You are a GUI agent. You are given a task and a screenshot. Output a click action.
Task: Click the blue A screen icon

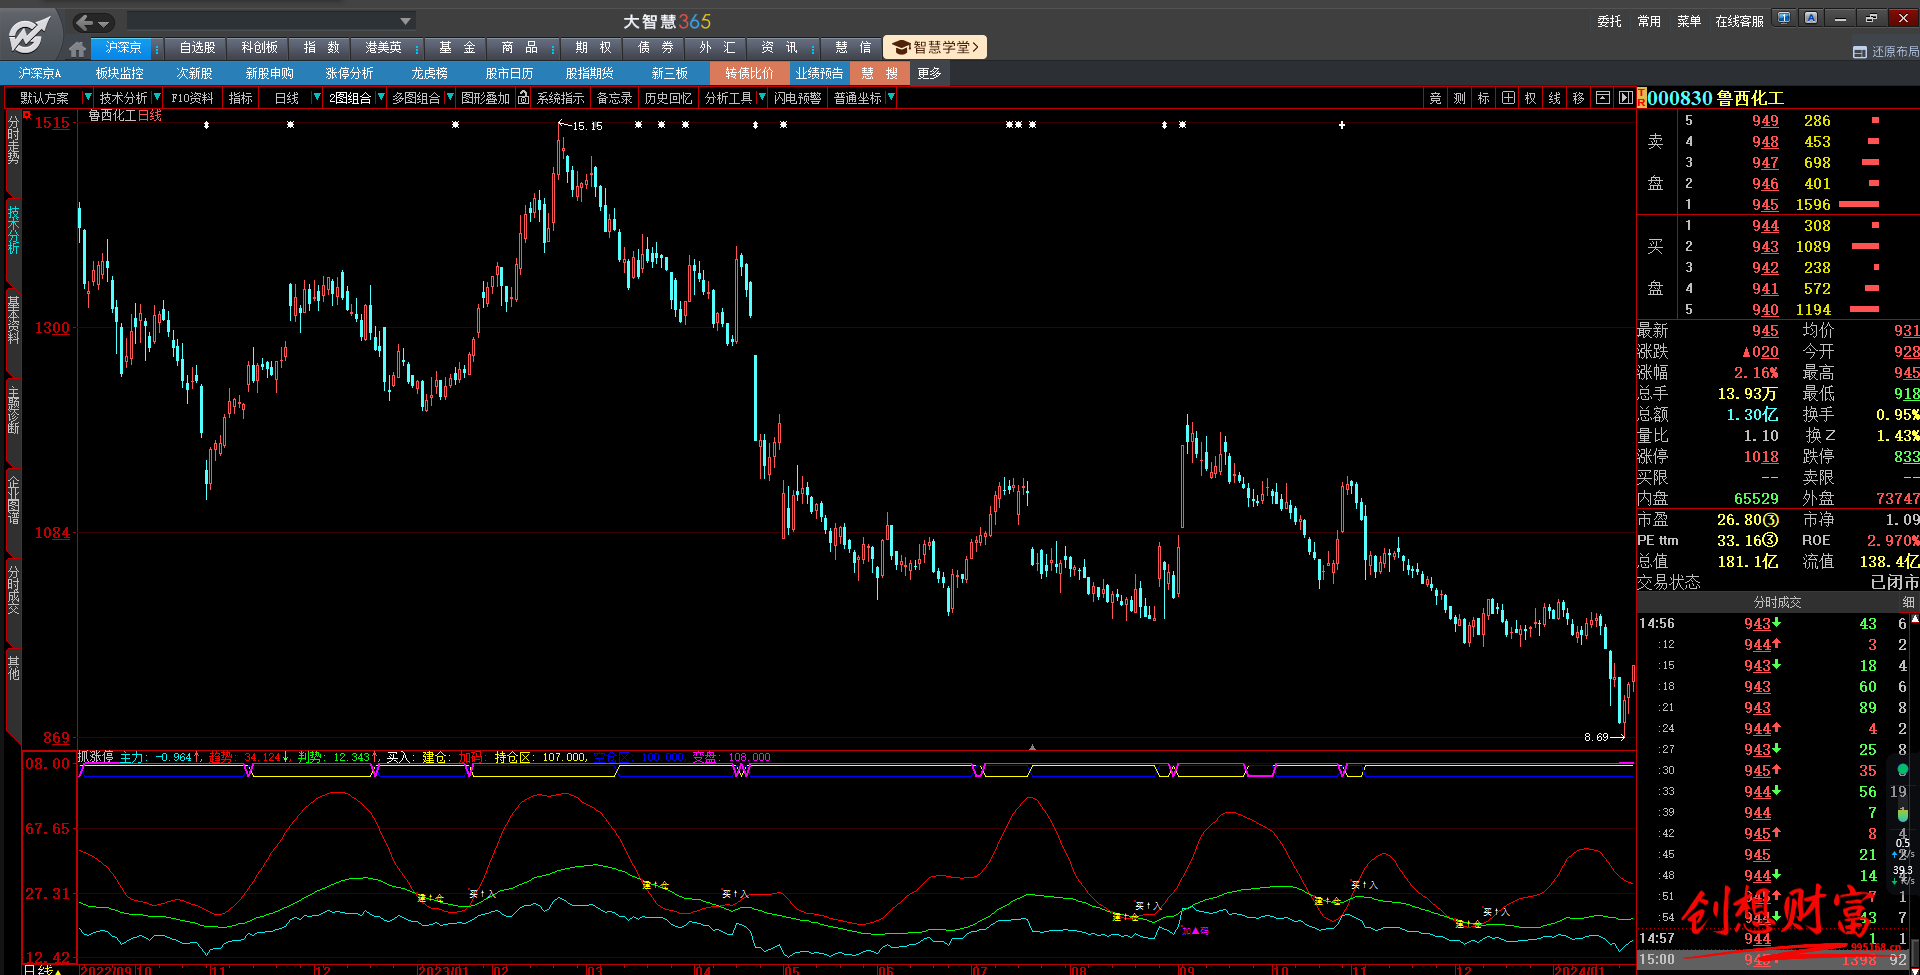1811,18
